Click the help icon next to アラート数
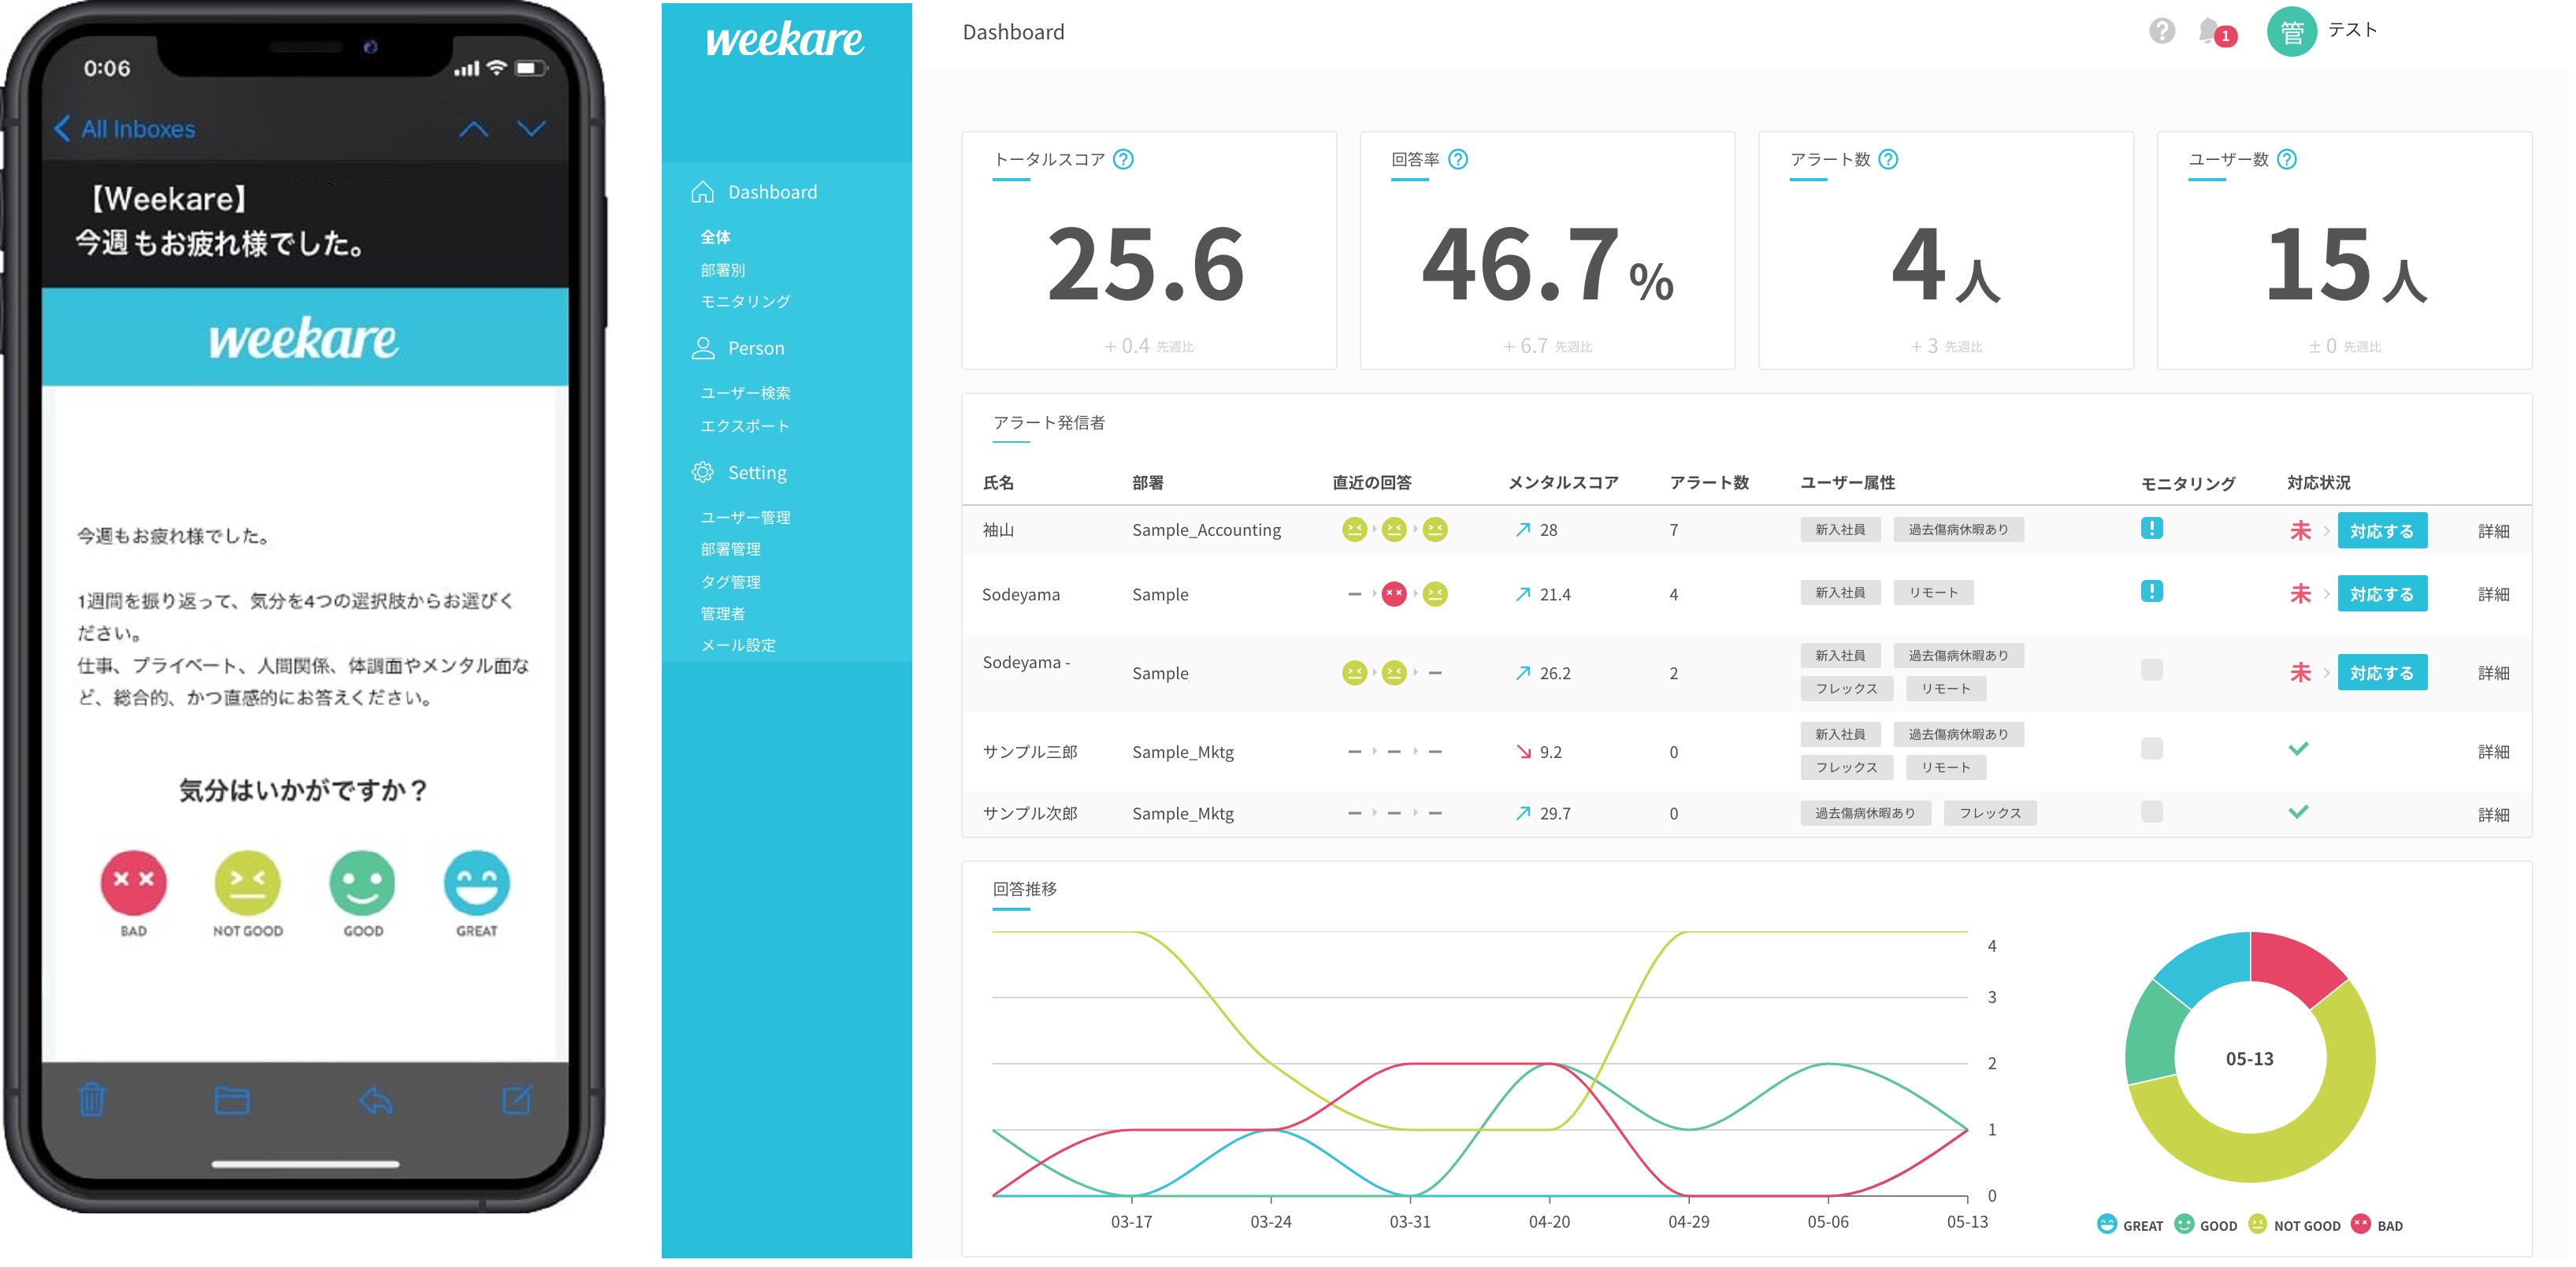This screenshot has width=2576, height=1267. (x=1888, y=159)
